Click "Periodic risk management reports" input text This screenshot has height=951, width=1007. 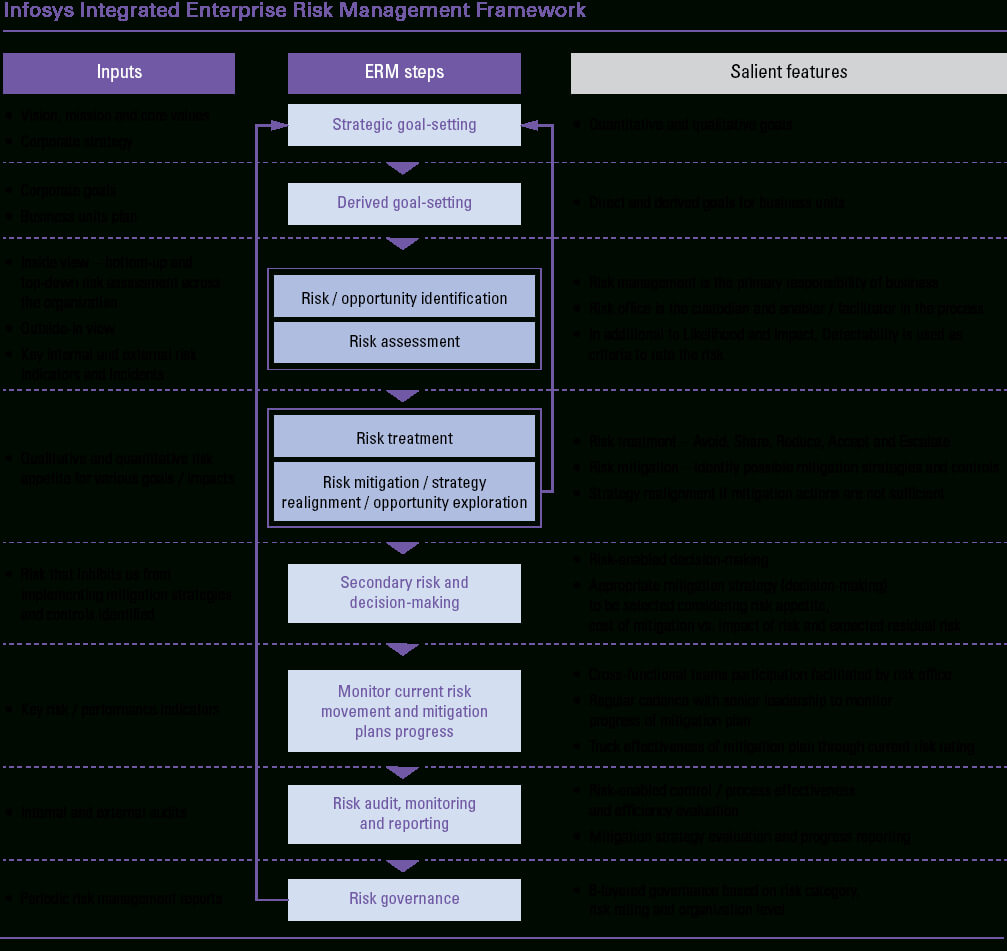point(121,899)
